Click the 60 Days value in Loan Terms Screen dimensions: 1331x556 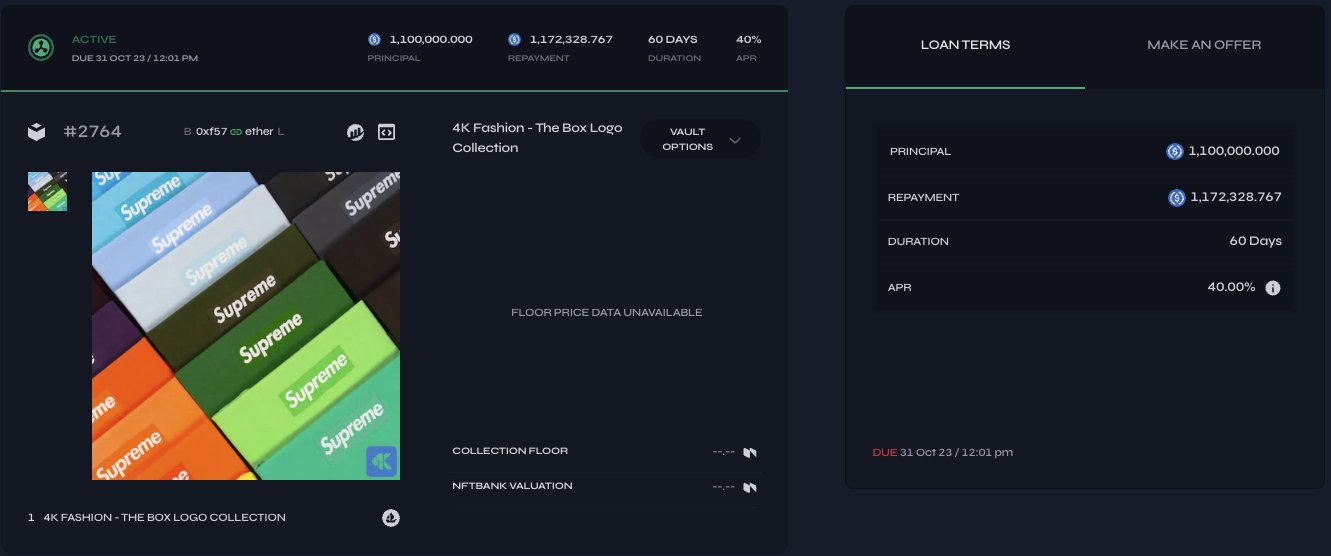1256,242
